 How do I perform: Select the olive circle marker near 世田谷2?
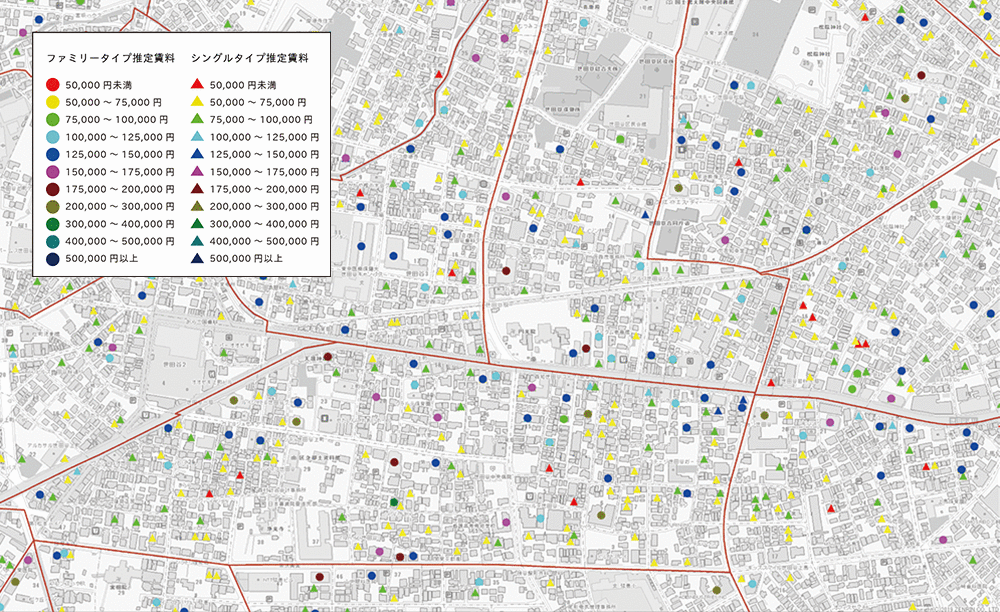tap(233, 400)
